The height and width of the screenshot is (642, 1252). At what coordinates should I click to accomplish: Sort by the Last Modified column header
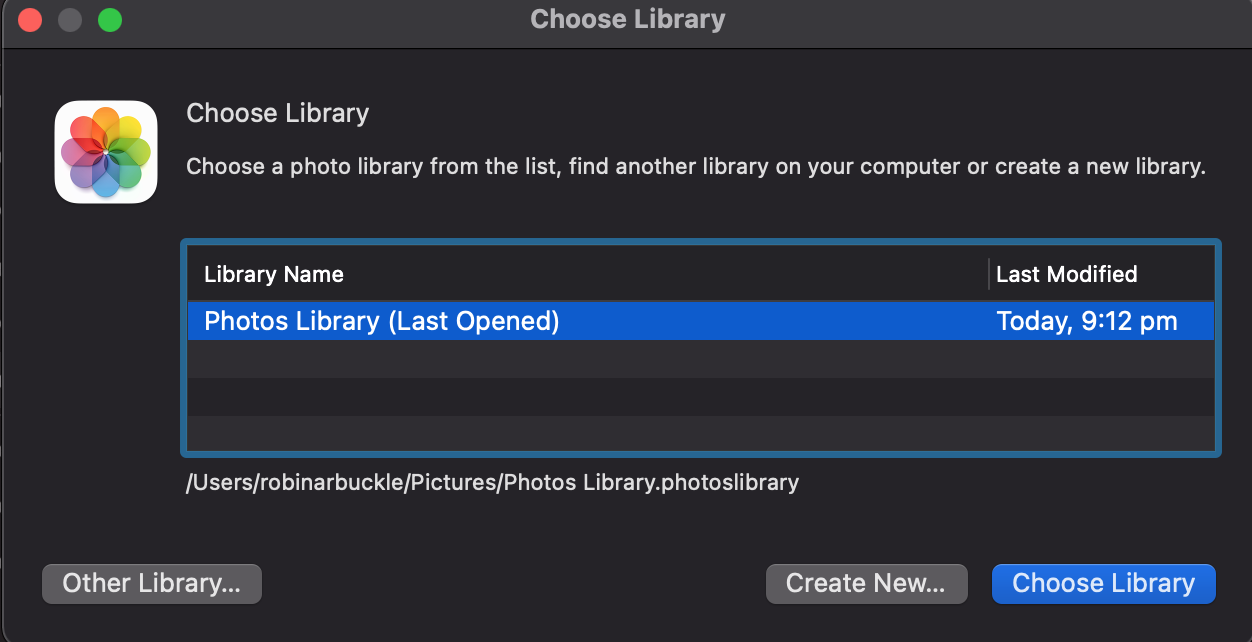1067,274
